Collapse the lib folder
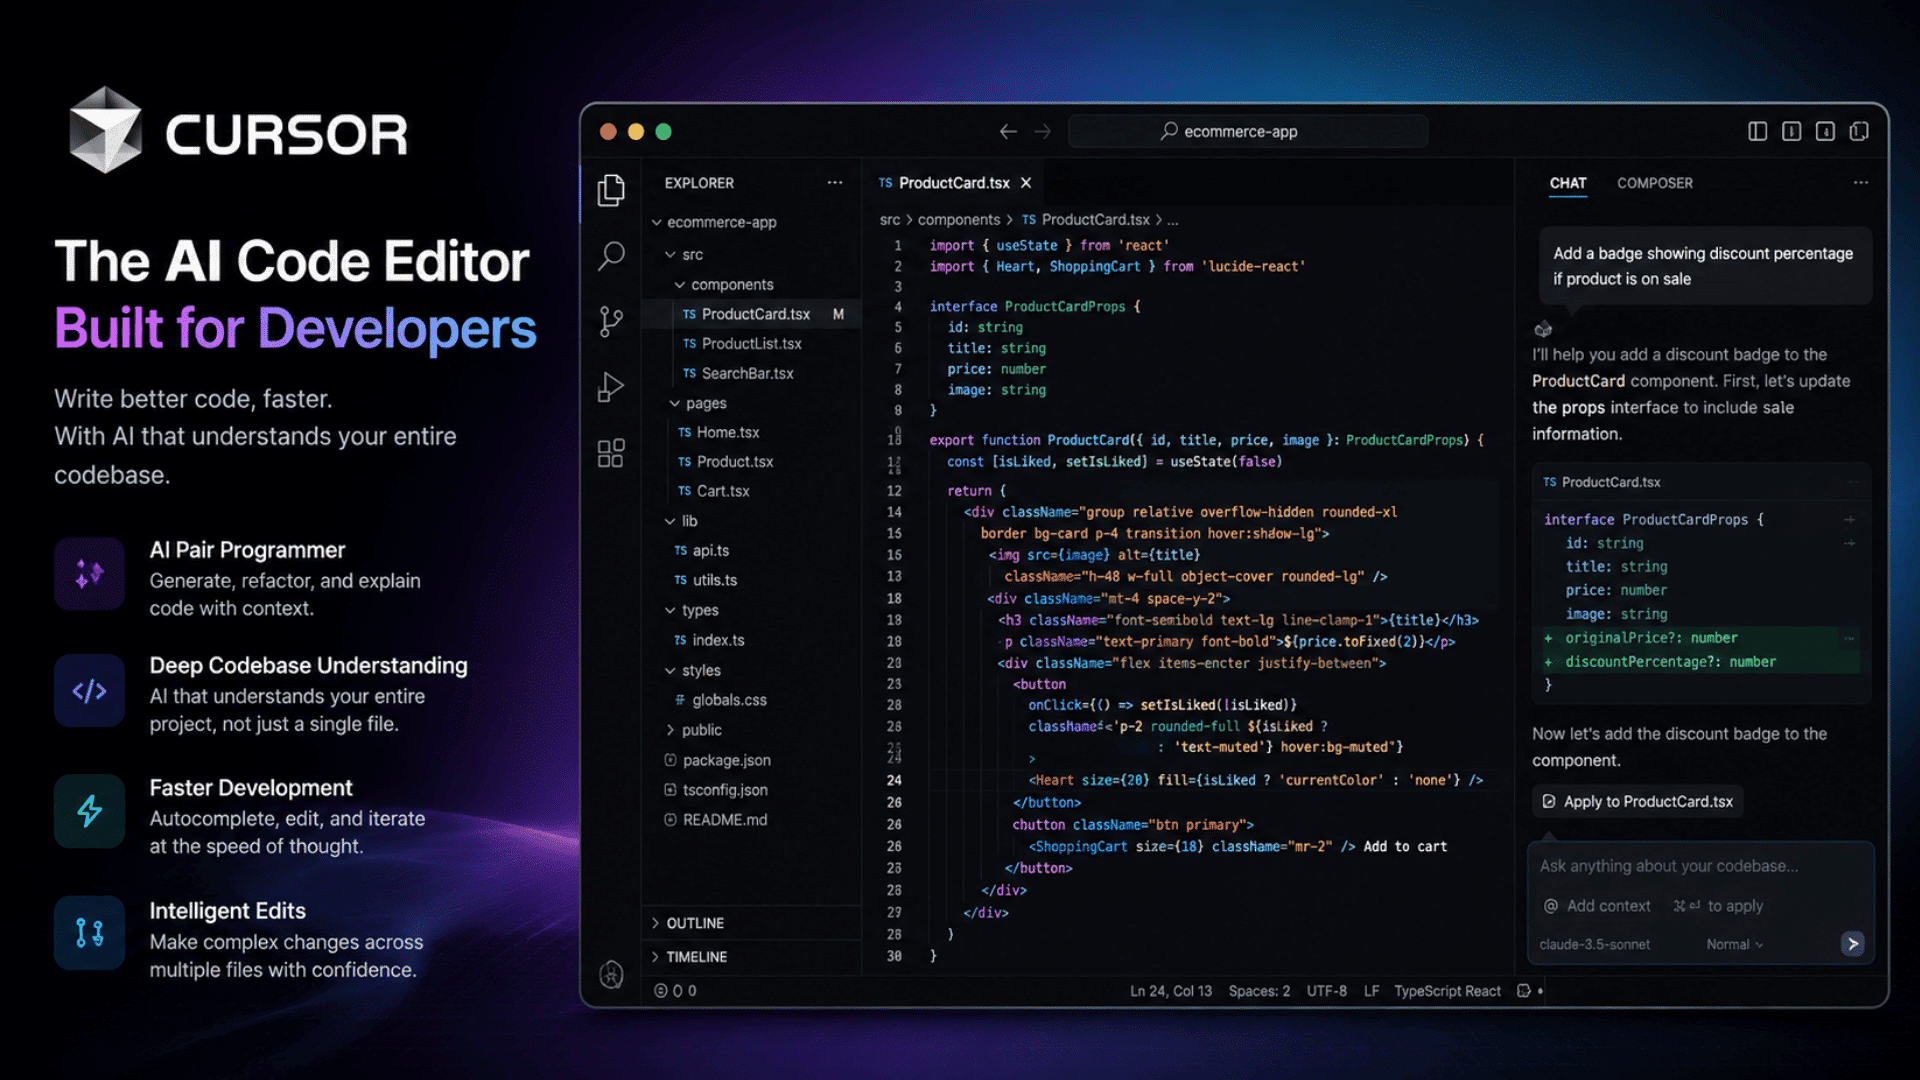Image resolution: width=1920 pixels, height=1080 pixels. [670, 521]
